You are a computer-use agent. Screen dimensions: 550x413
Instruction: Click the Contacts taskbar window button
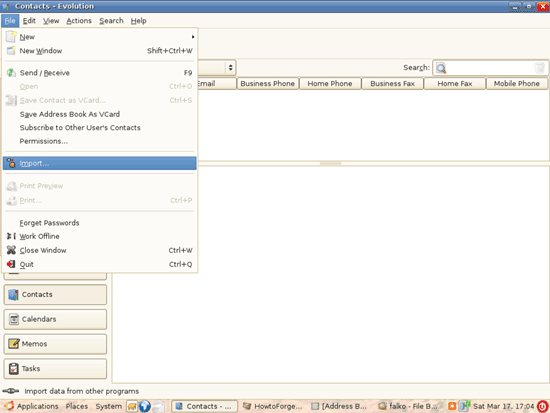[x=204, y=406]
